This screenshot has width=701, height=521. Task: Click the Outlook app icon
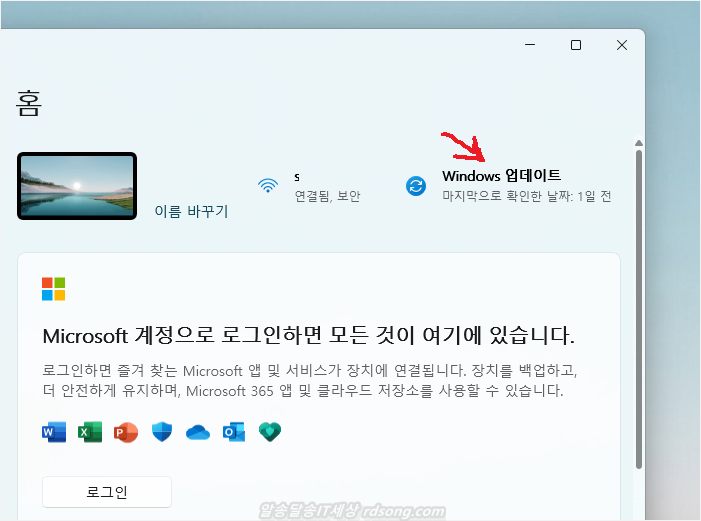pyautogui.click(x=234, y=432)
